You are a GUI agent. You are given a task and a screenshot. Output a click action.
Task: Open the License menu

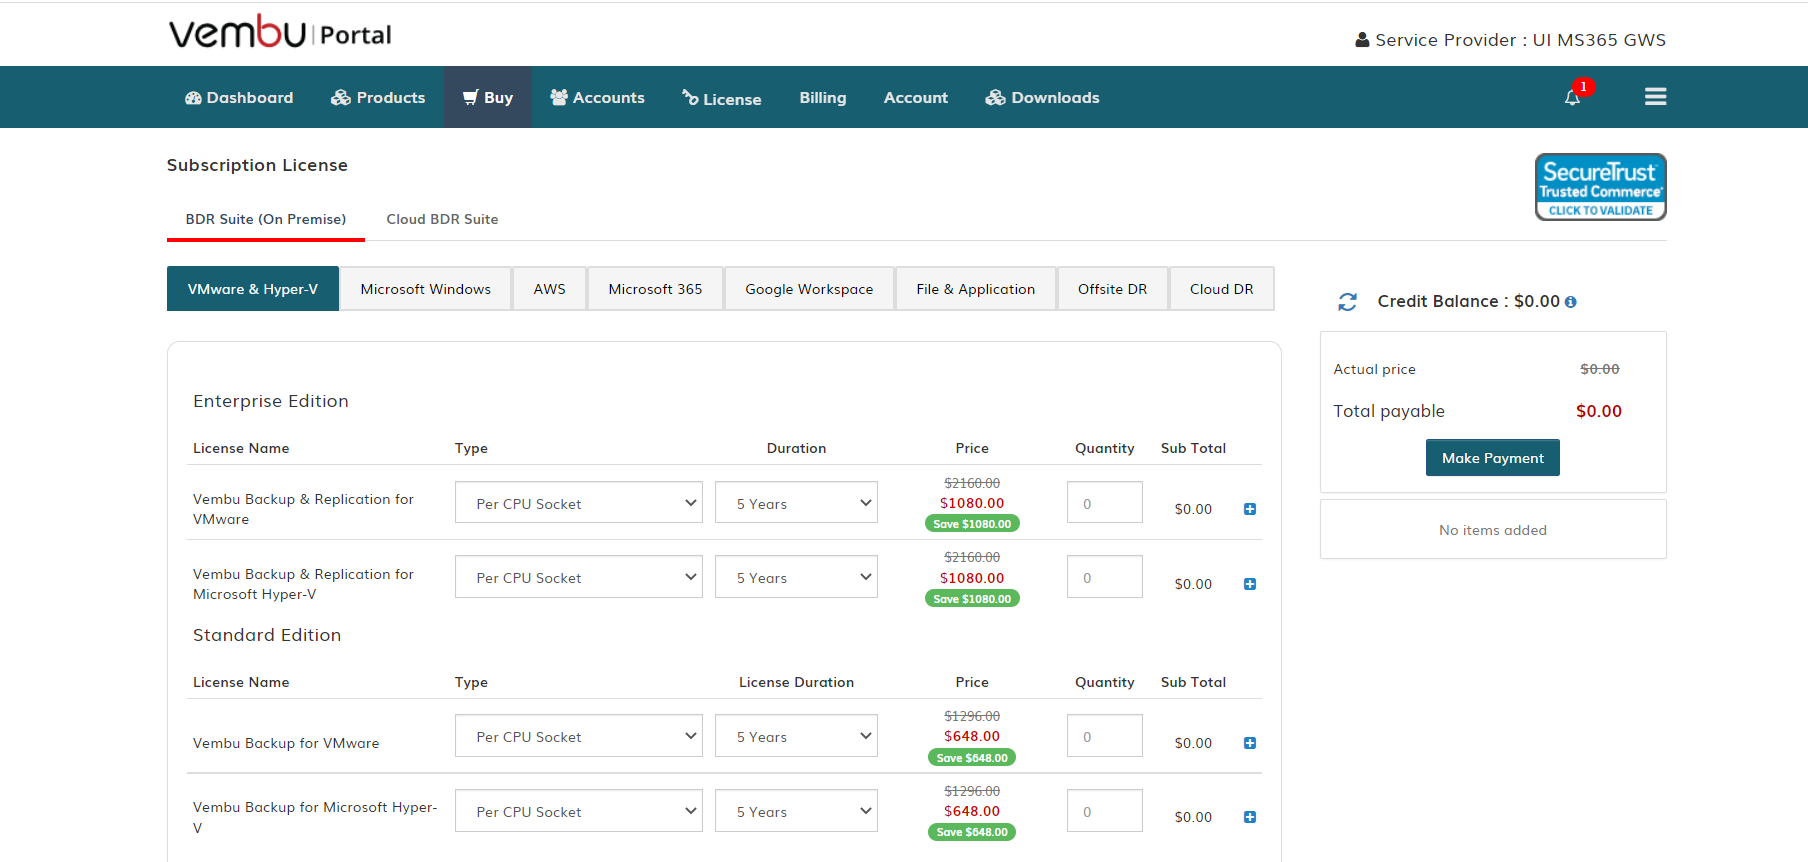coord(722,98)
